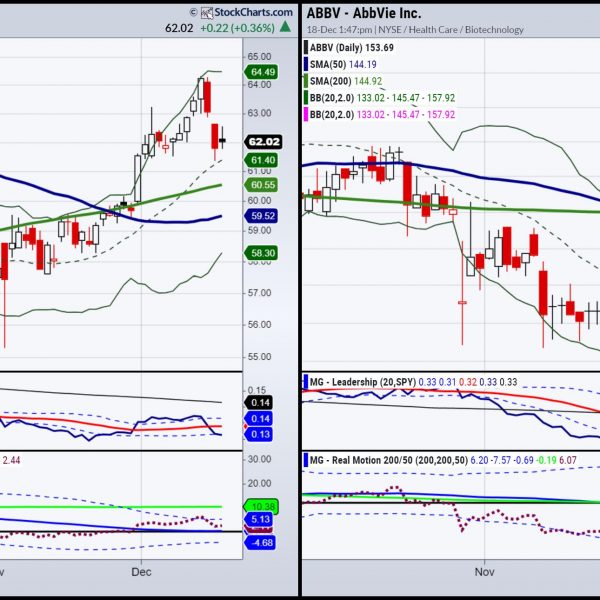
Task: Click the 55.00 price axis label
Action: [259, 357]
